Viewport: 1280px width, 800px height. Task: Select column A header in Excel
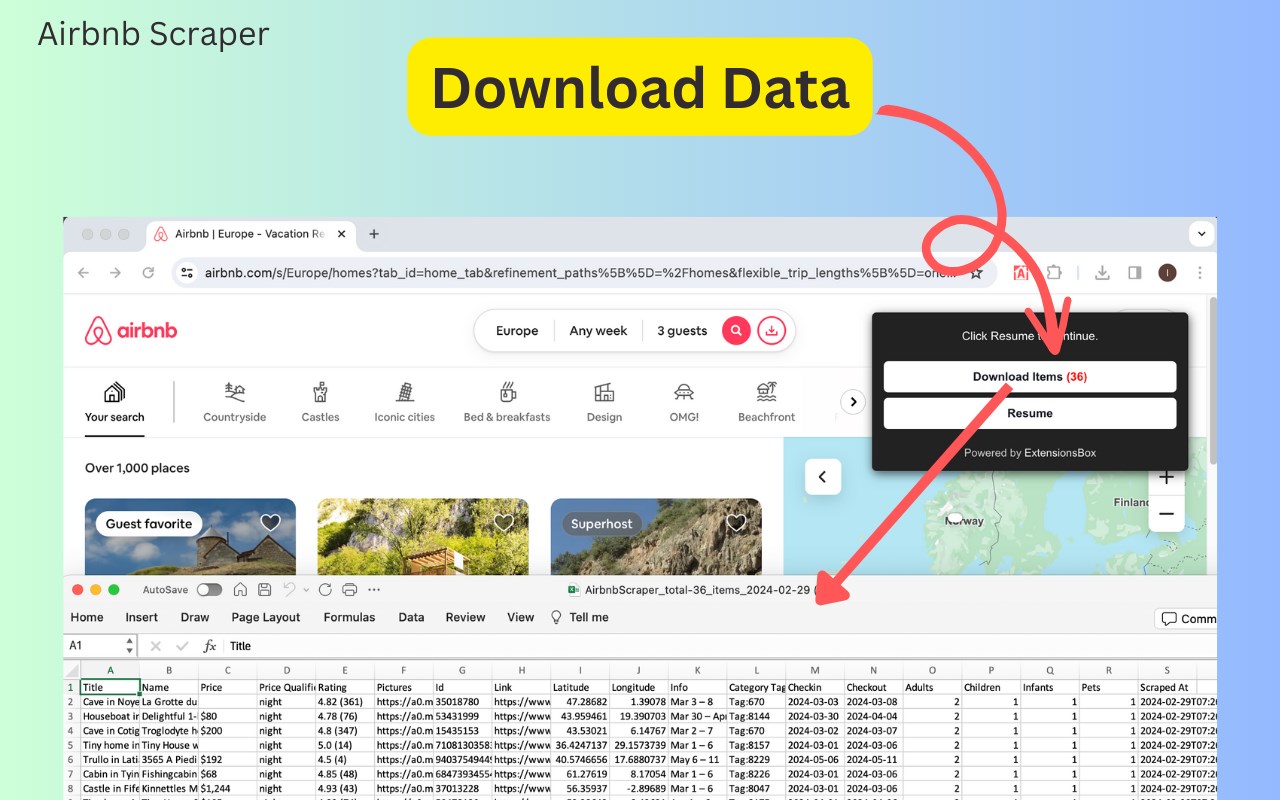110,670
